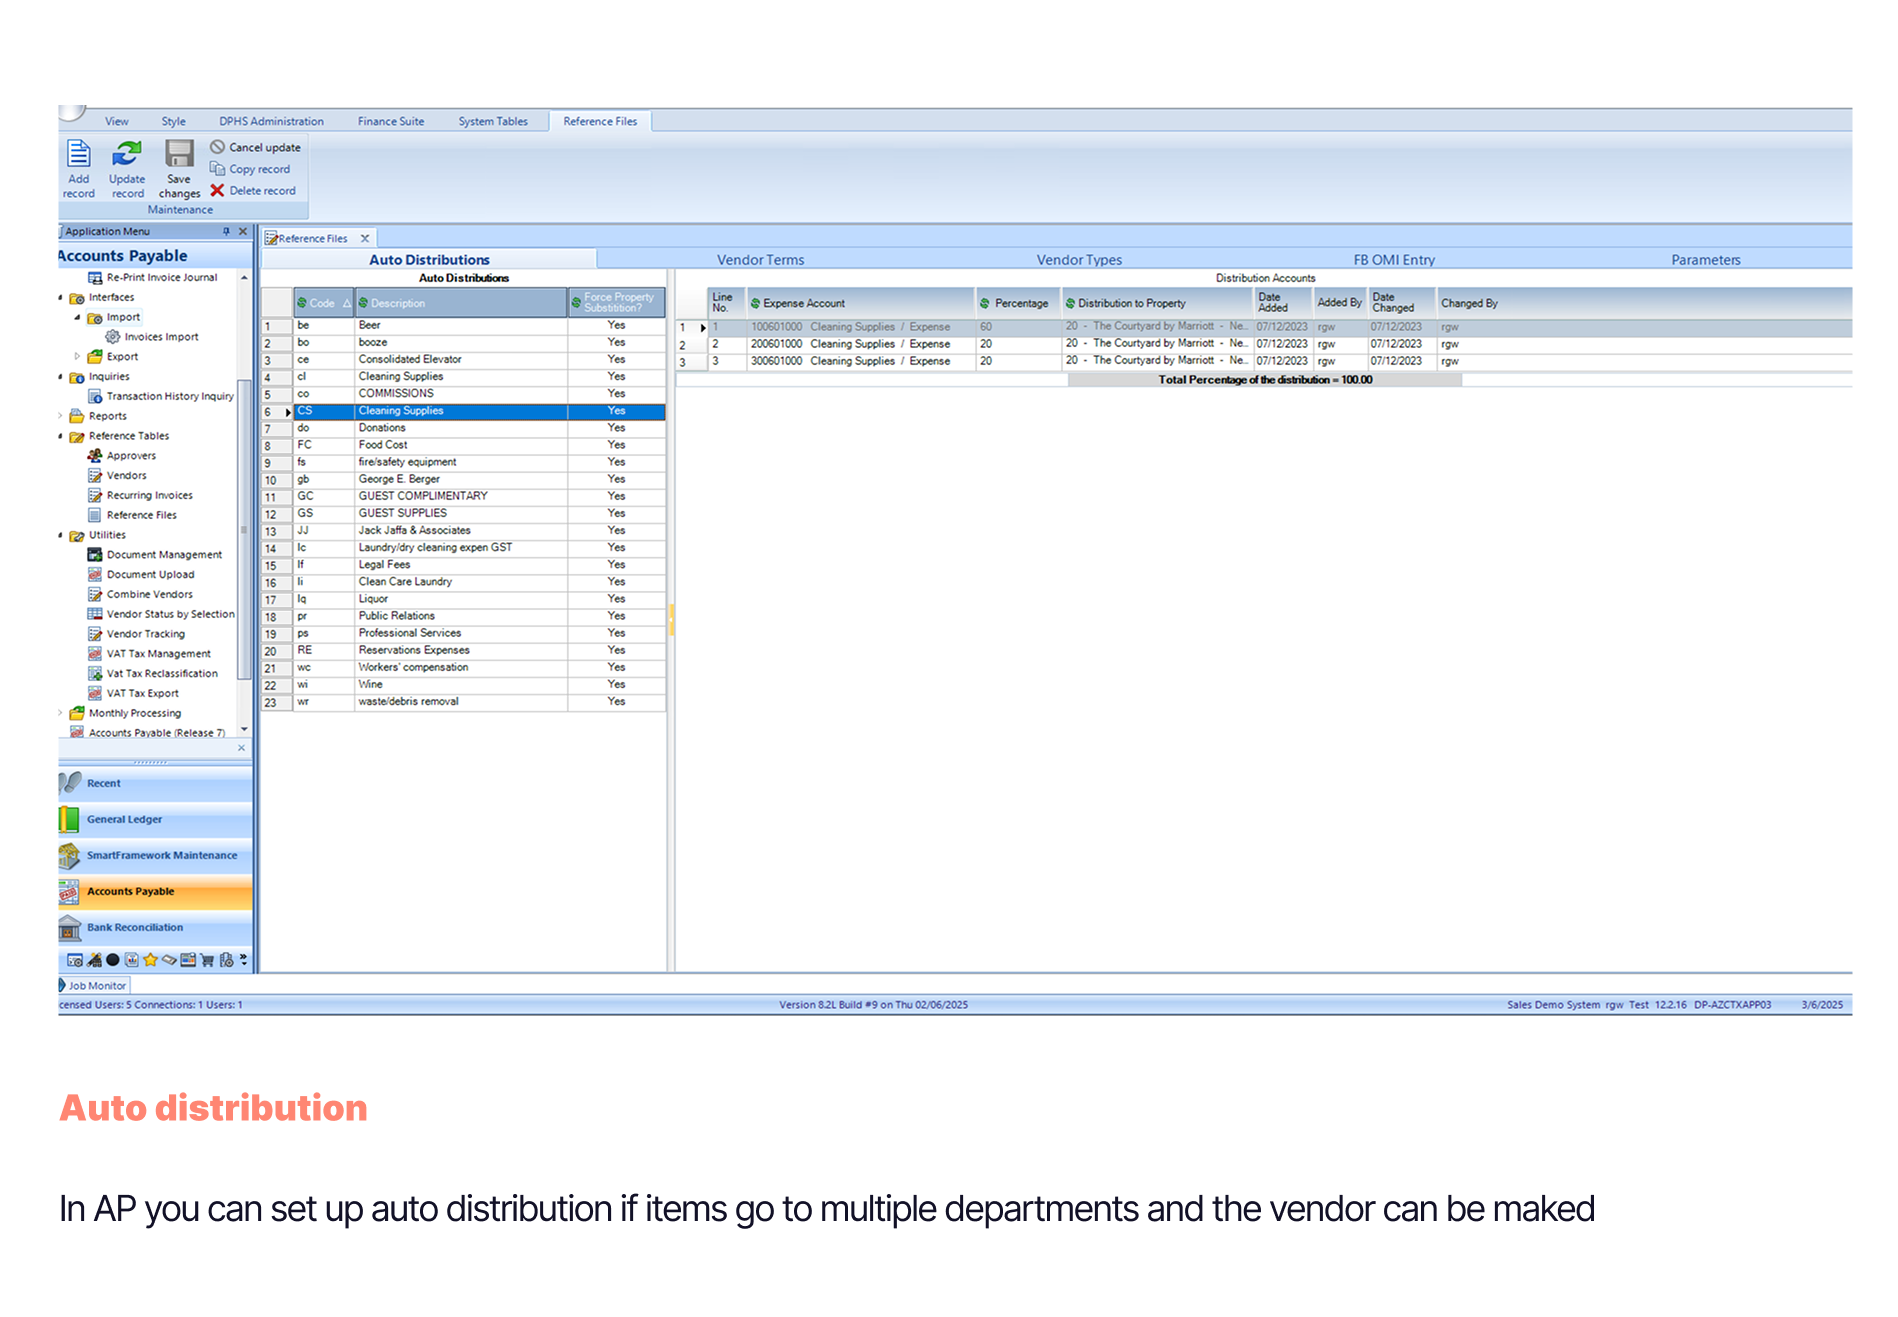The width and height of the screenshot is (1898, 1317).
Task: Open the Style ribbon tab
Action: [173, 121]
